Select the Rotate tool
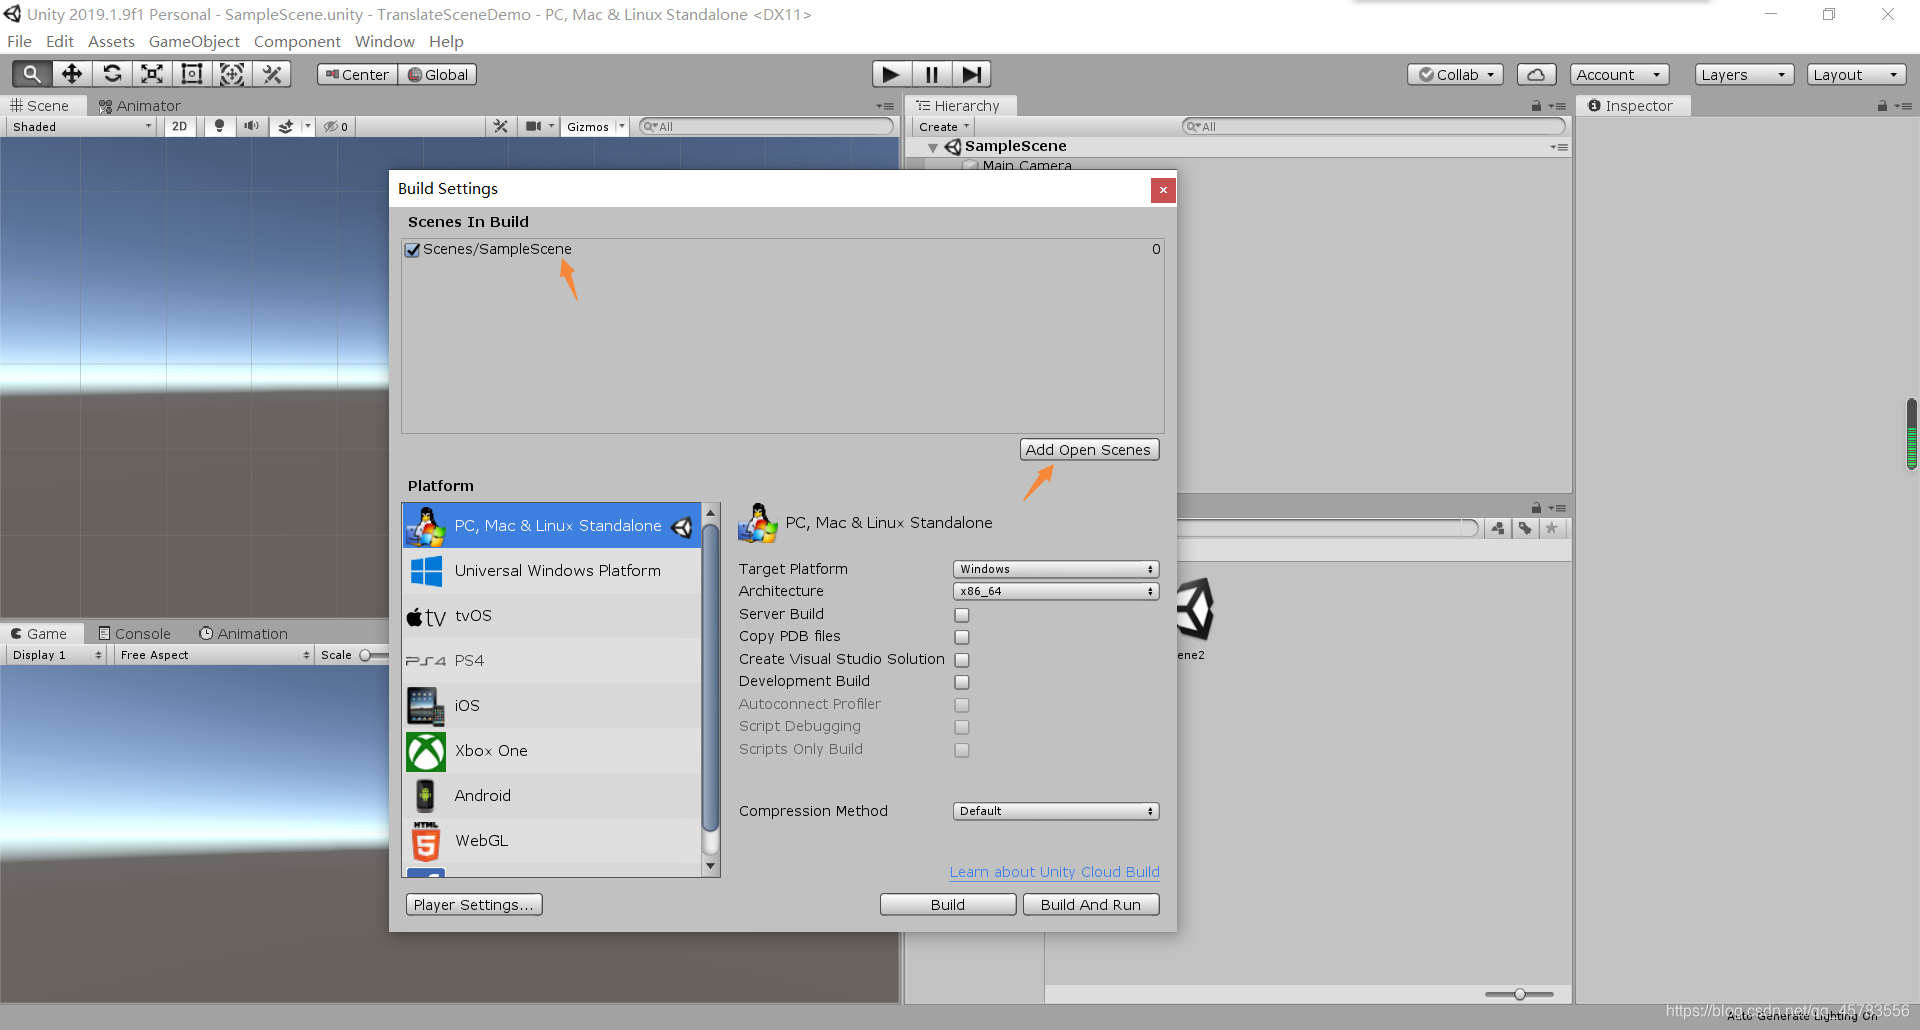Image resolution: width=1920 pixels, height=1030 pixels. coord(112,74)
